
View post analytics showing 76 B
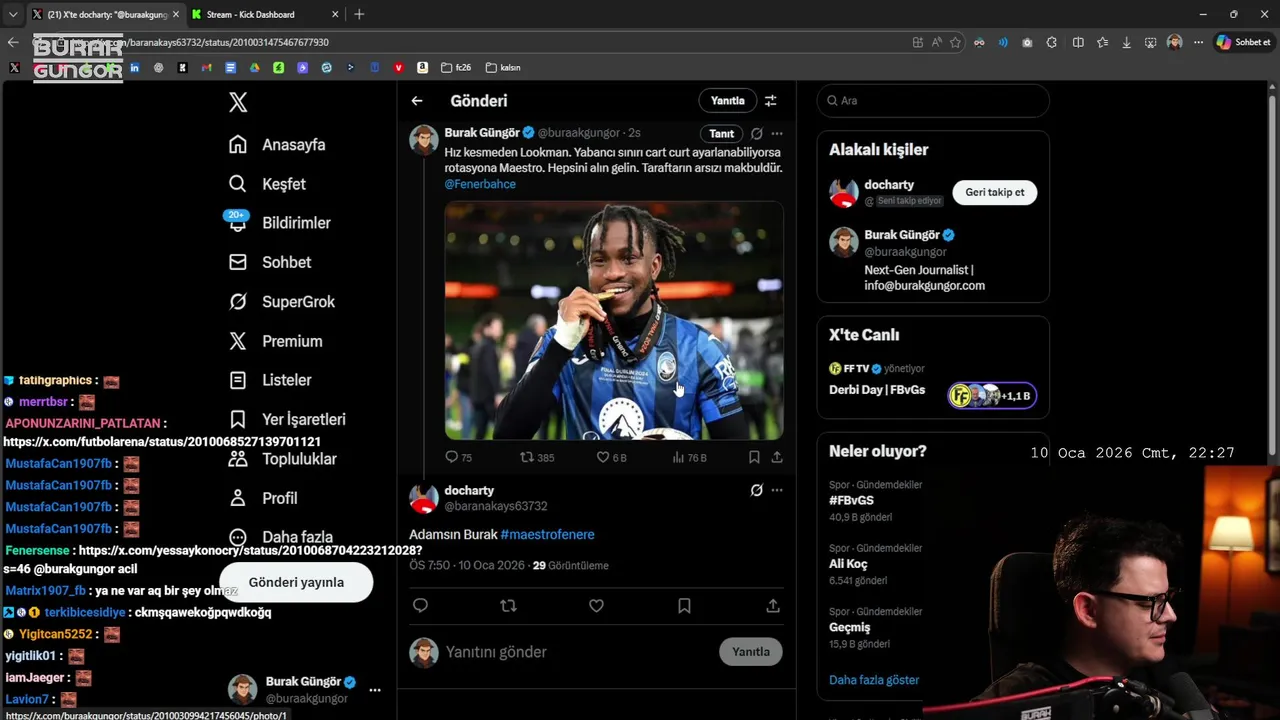pyautogui.click(x=689, y=457)
